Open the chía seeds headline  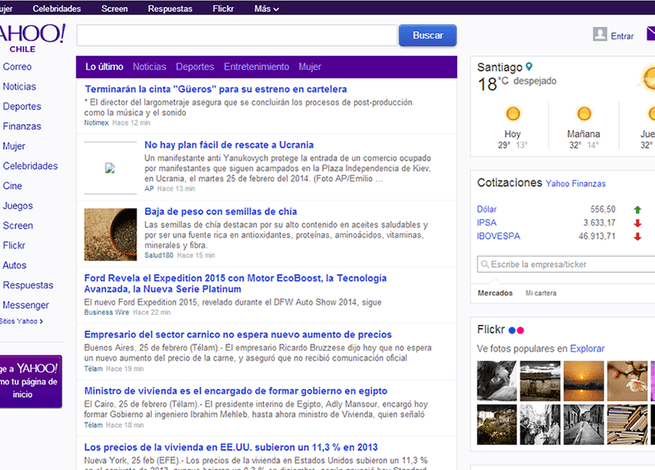coord(221,212)
